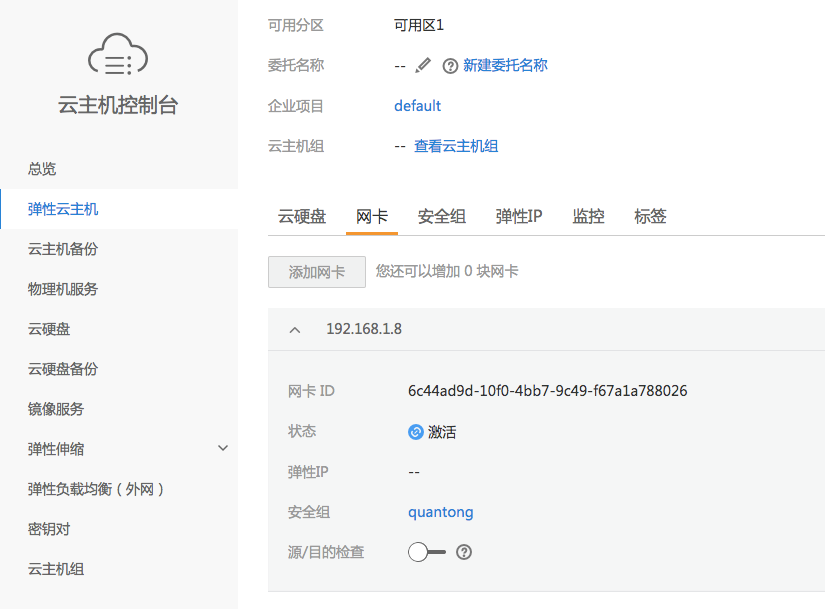This screenshot has width=825, height=609.
Task: Toggle the 源/目的检查 switch
Action: 427,552
